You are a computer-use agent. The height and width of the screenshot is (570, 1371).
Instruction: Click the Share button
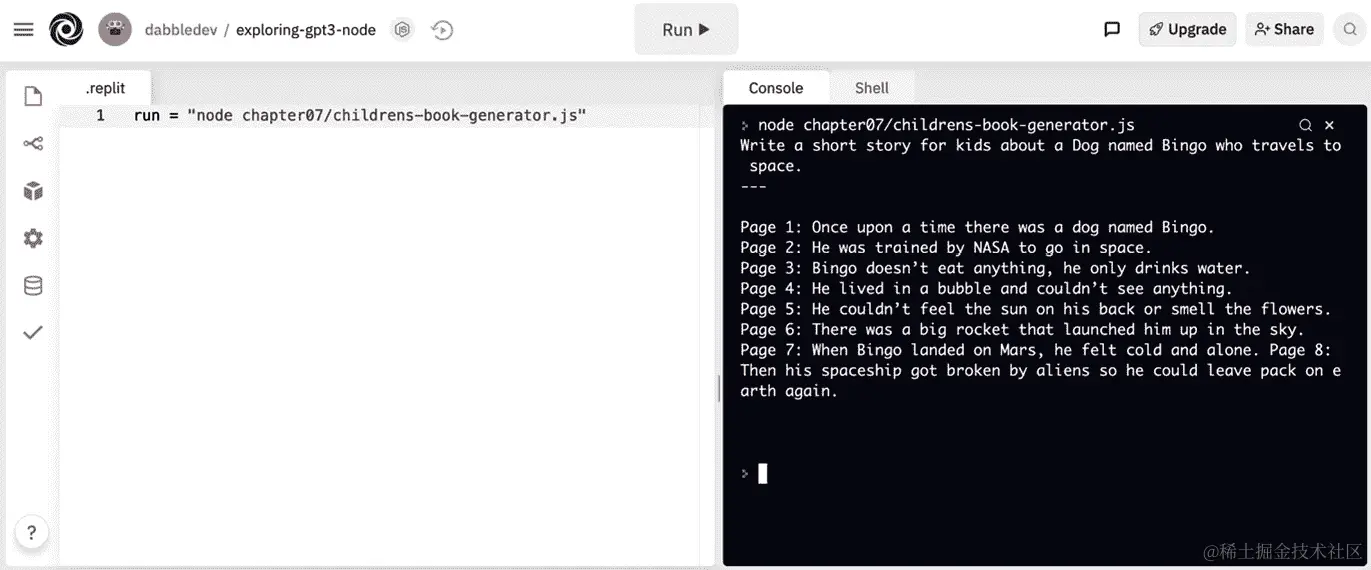point(1284,29)
